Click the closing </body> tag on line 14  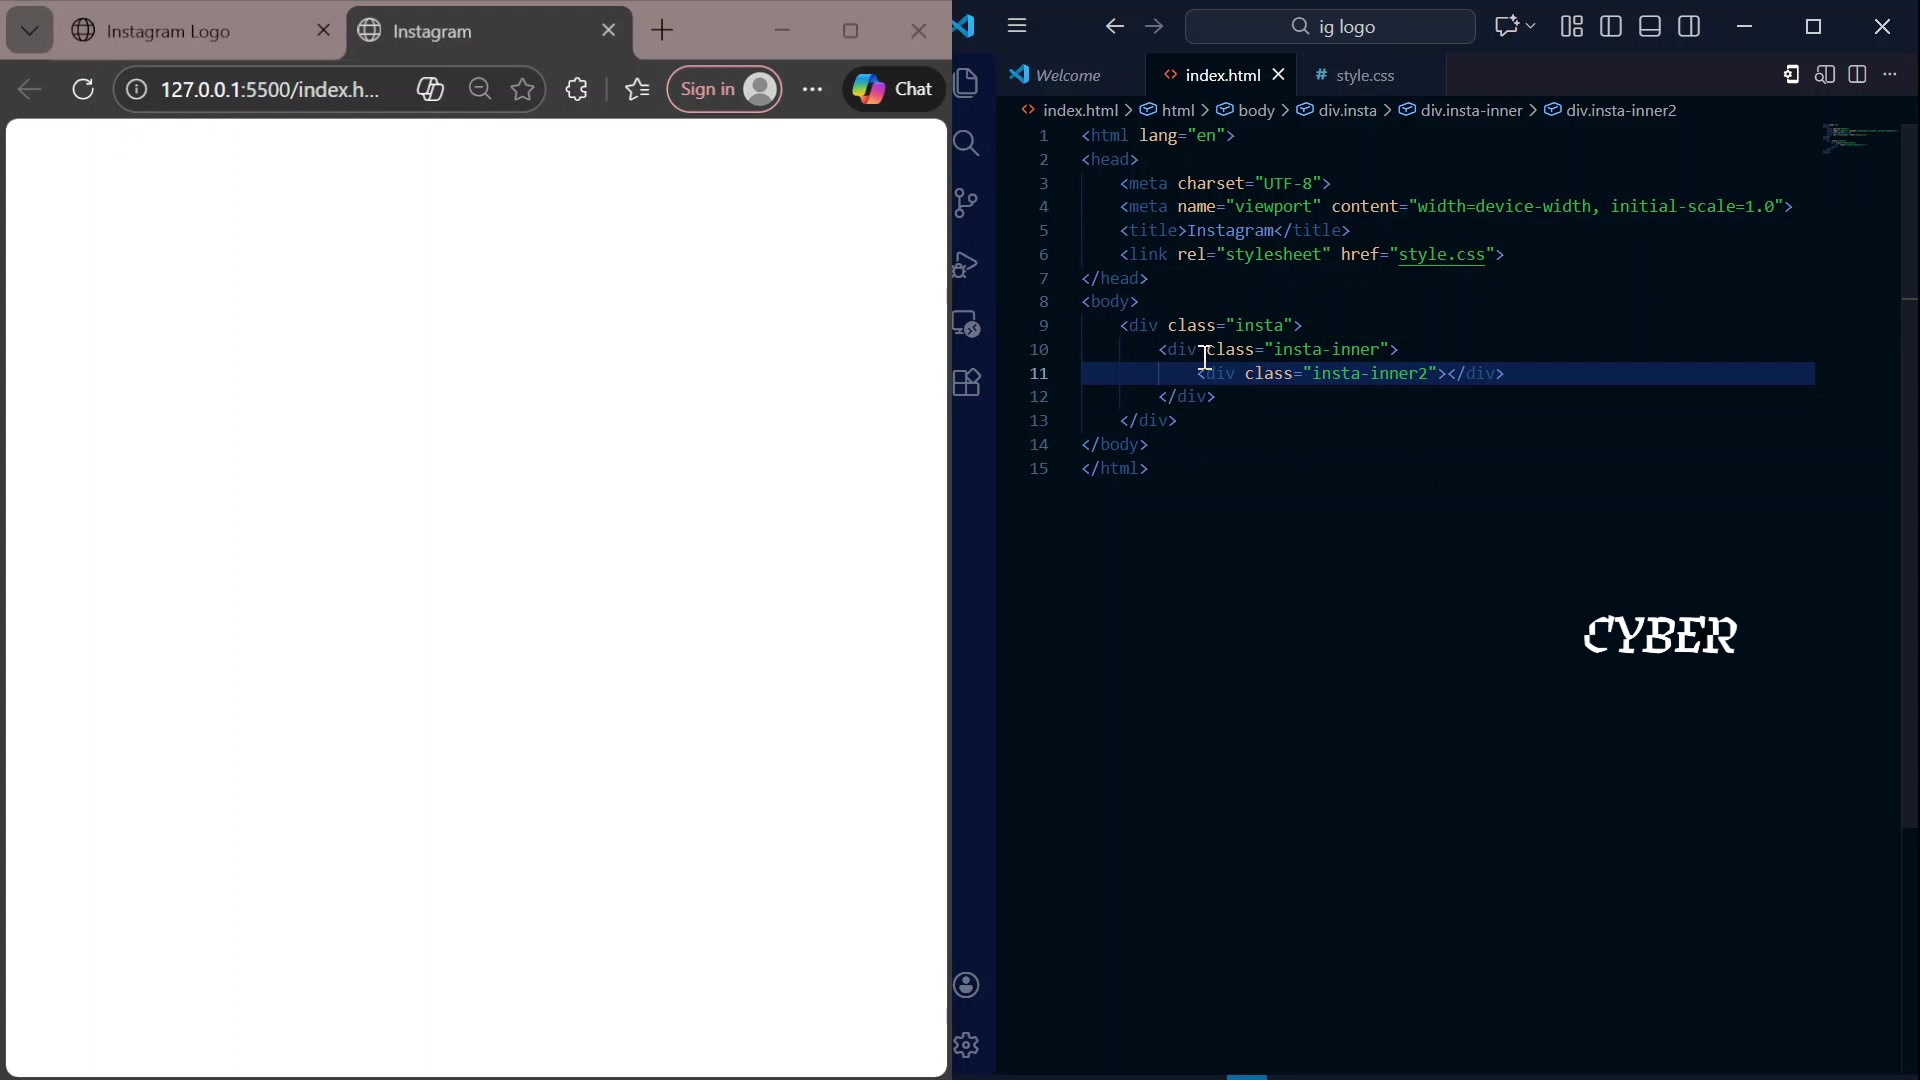click(x=1114, y=445)
